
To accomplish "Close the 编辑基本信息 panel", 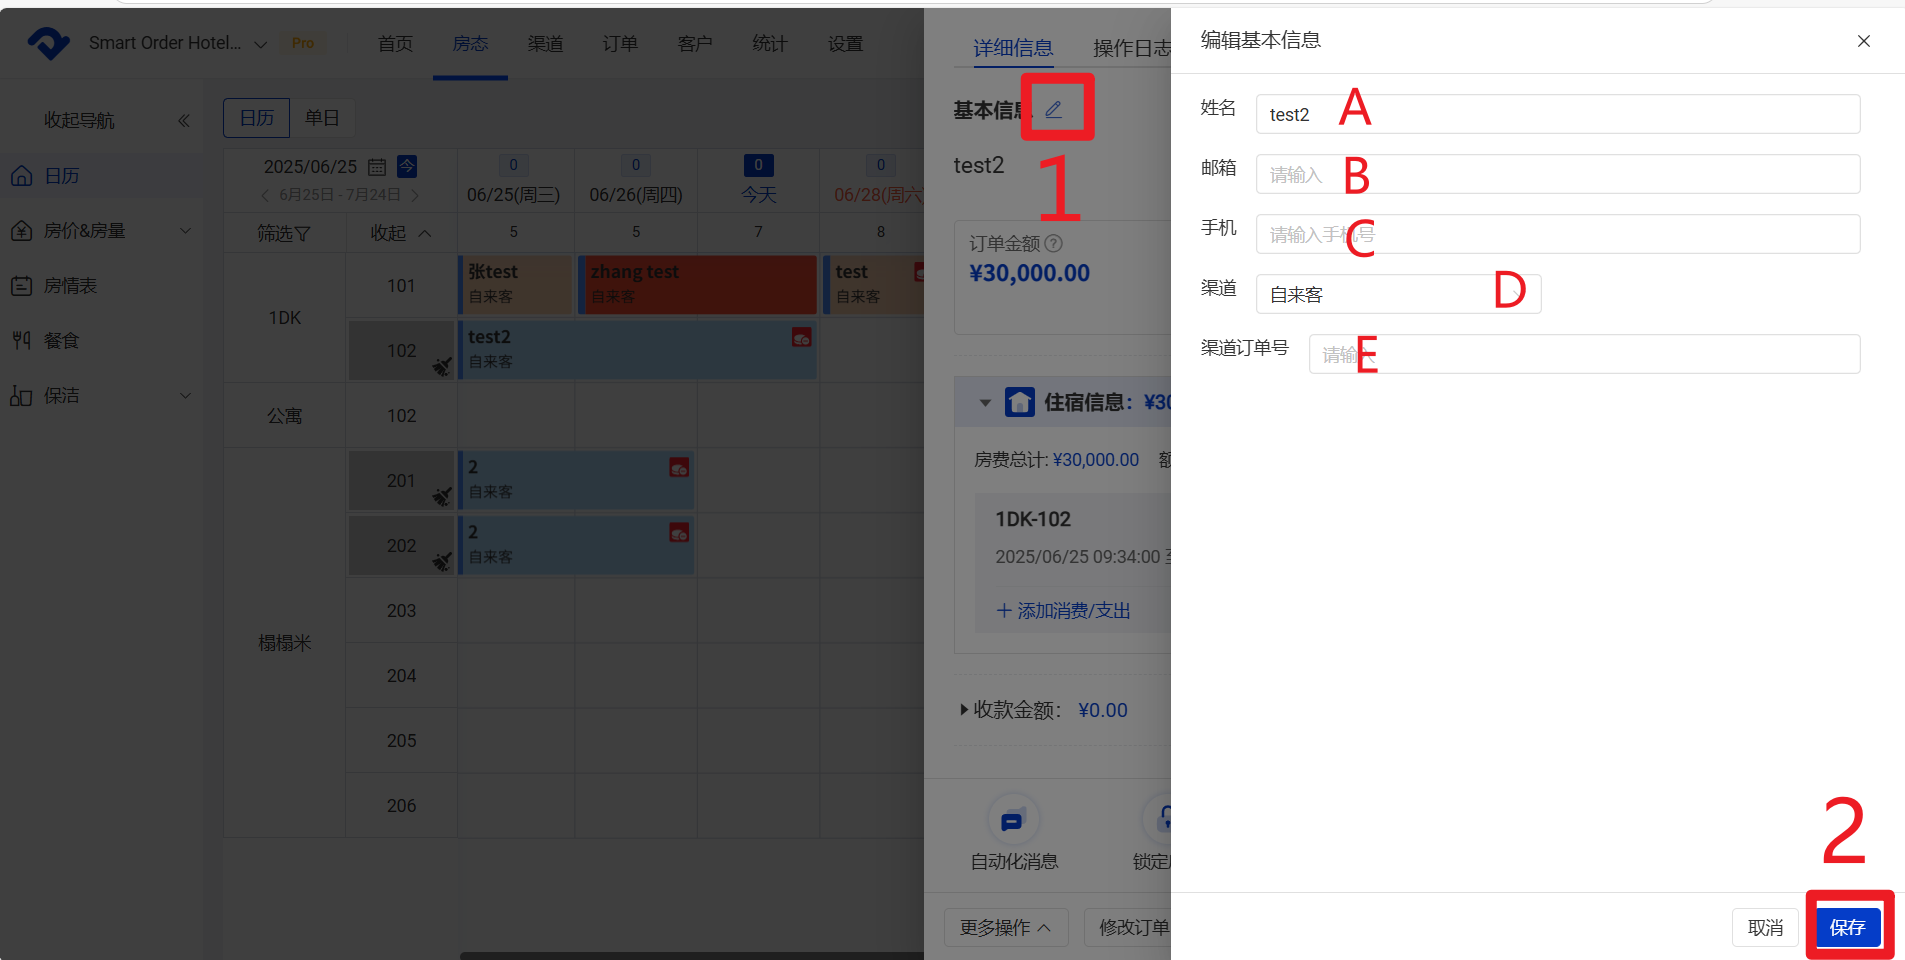I will [1864, 41].
